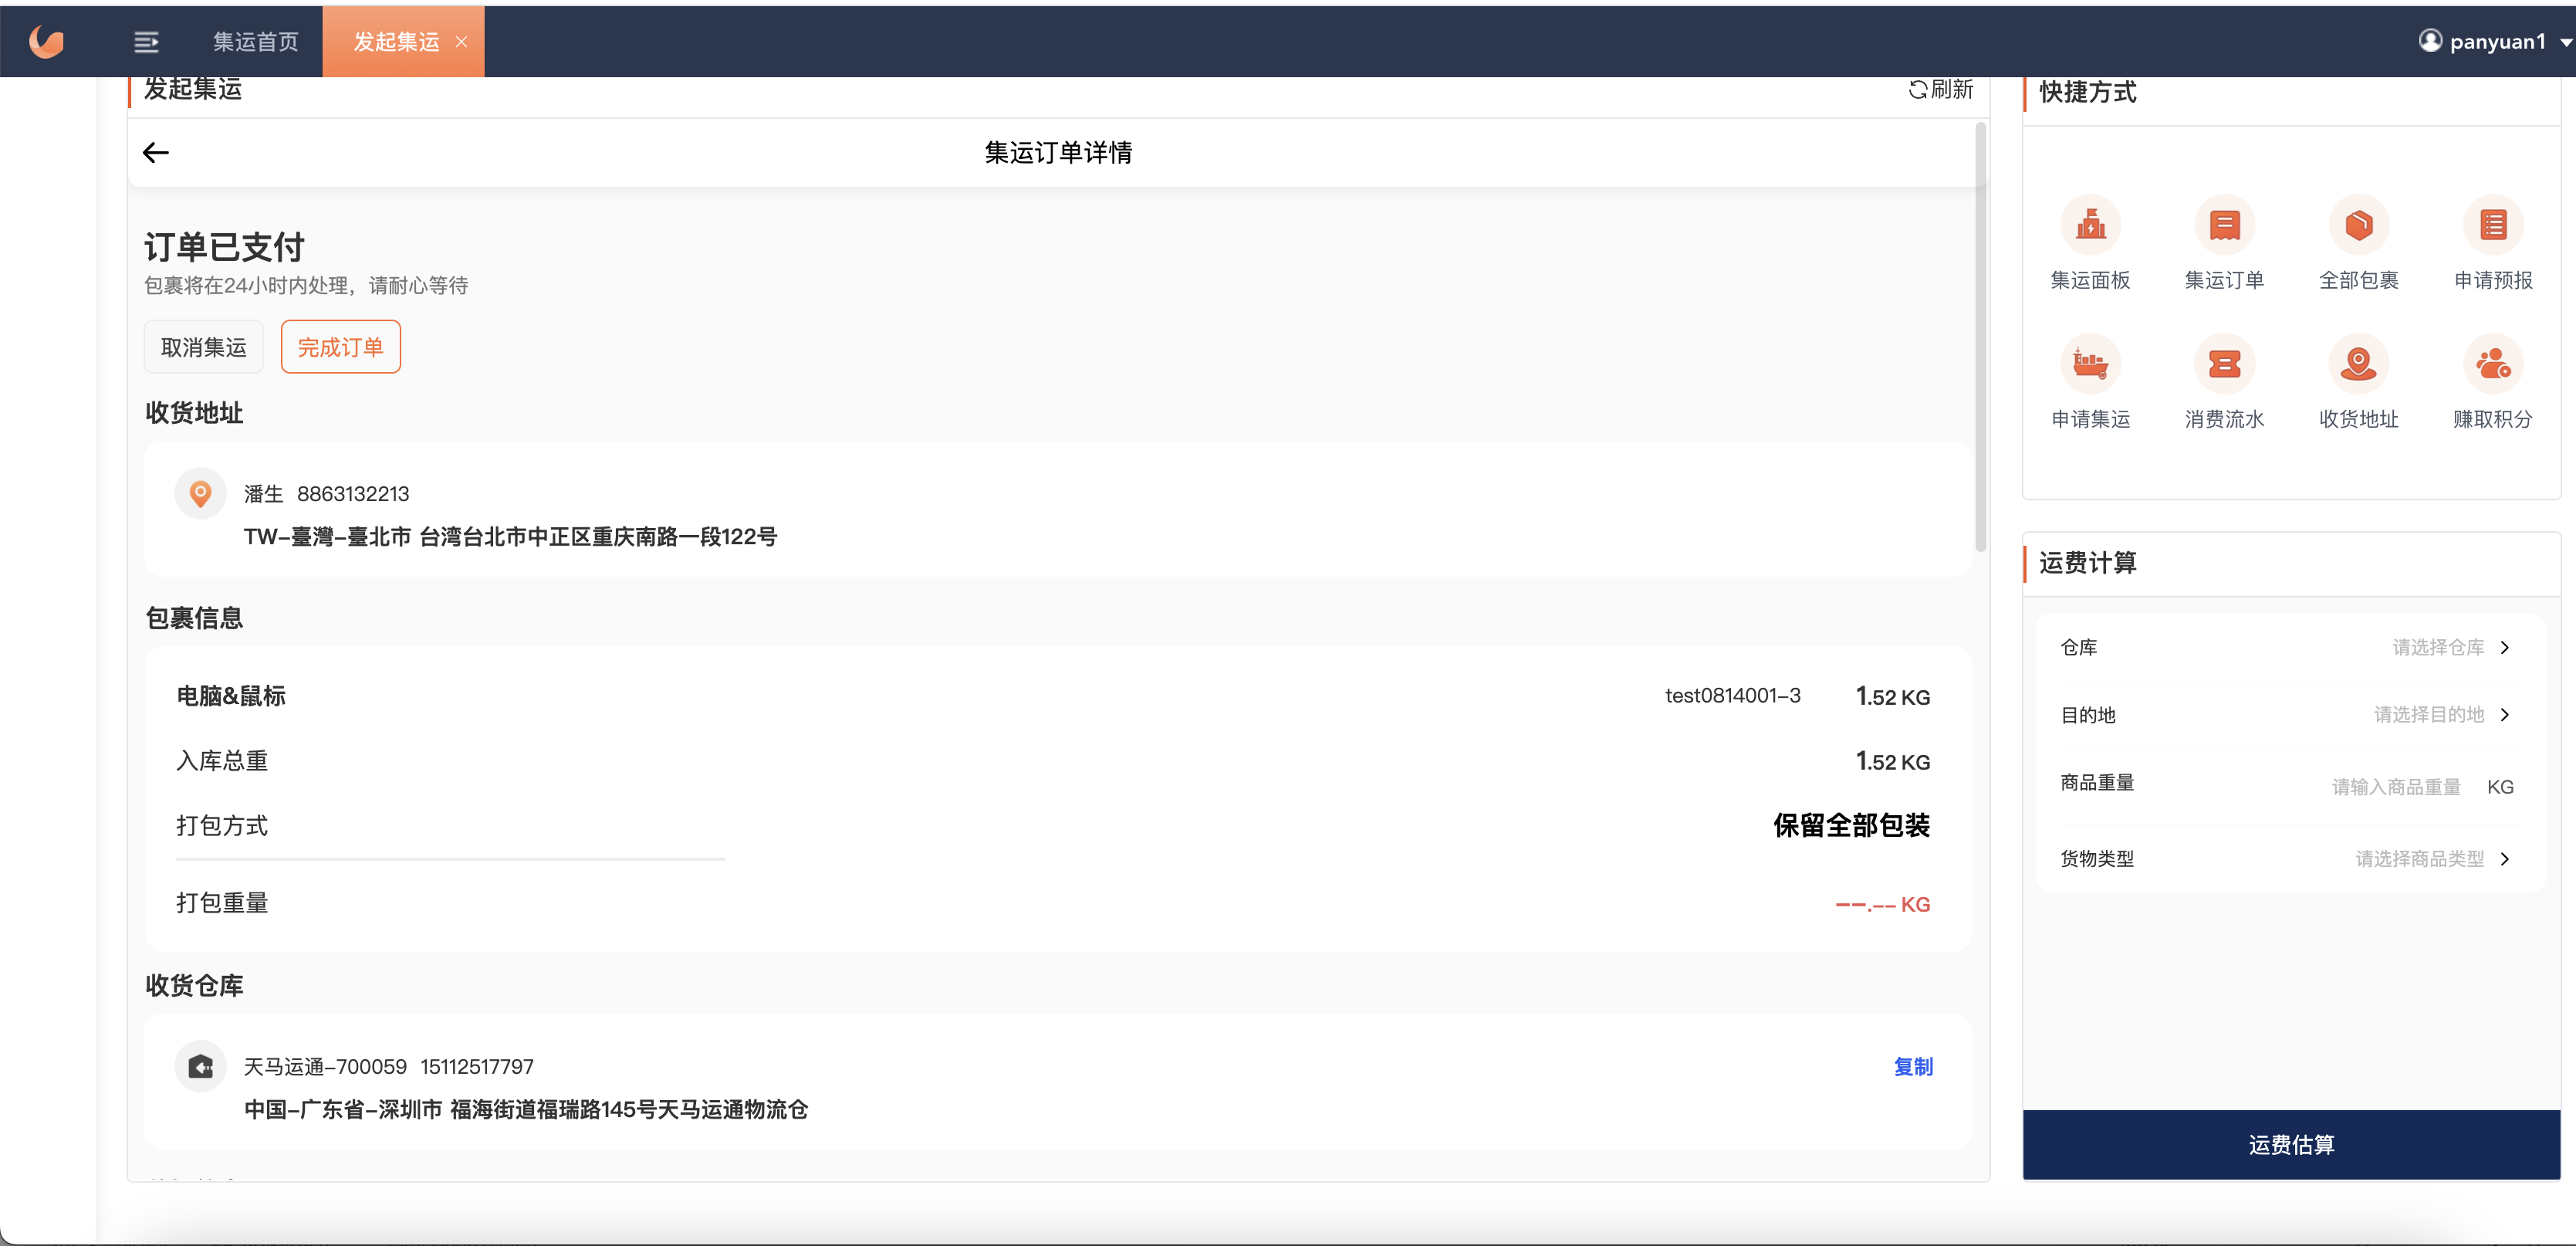The width and height of the screenshot is (2576, 1246).
Task: Open the 消费流水 shortcut icon
Action: [2224, 364]
